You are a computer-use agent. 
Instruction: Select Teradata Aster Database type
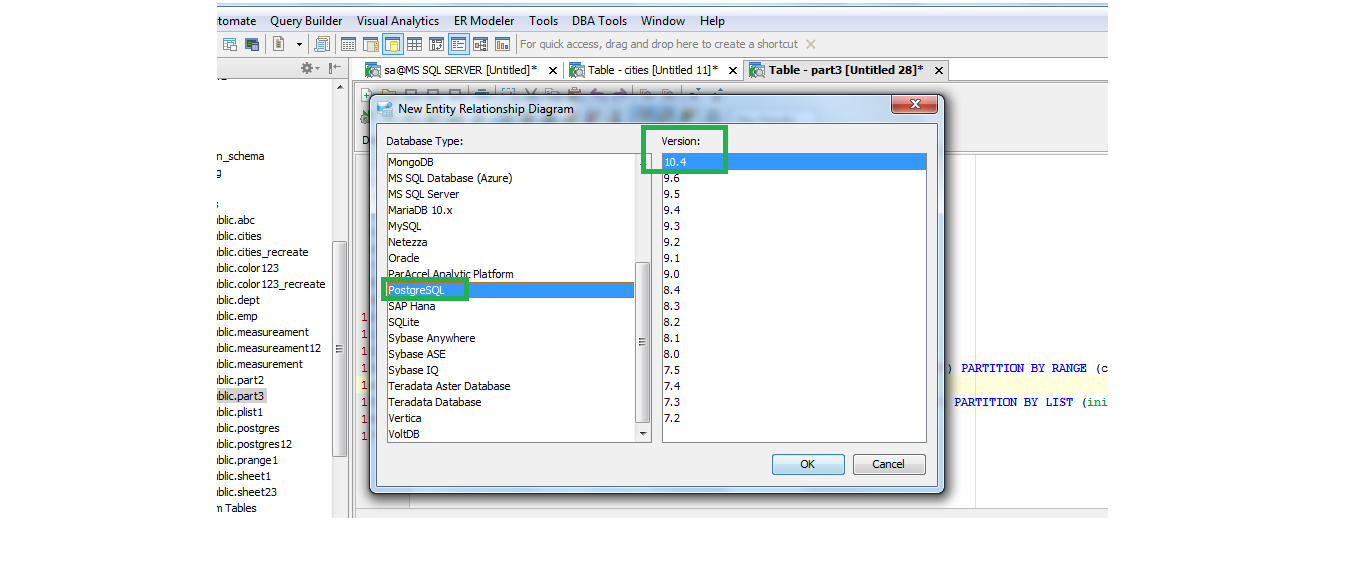tap(511, 386)
